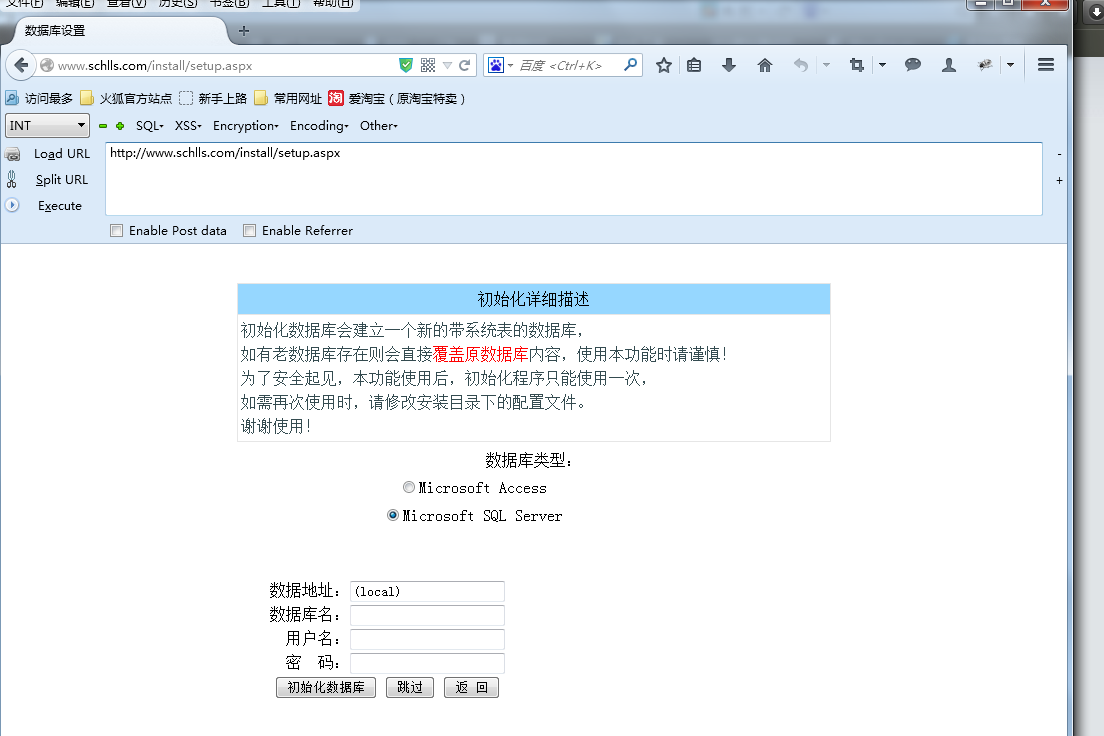This screenshot has width=1104, height=736.
Task: Click the crop screenshot tool icon
Action: click(x=856, y=66)
